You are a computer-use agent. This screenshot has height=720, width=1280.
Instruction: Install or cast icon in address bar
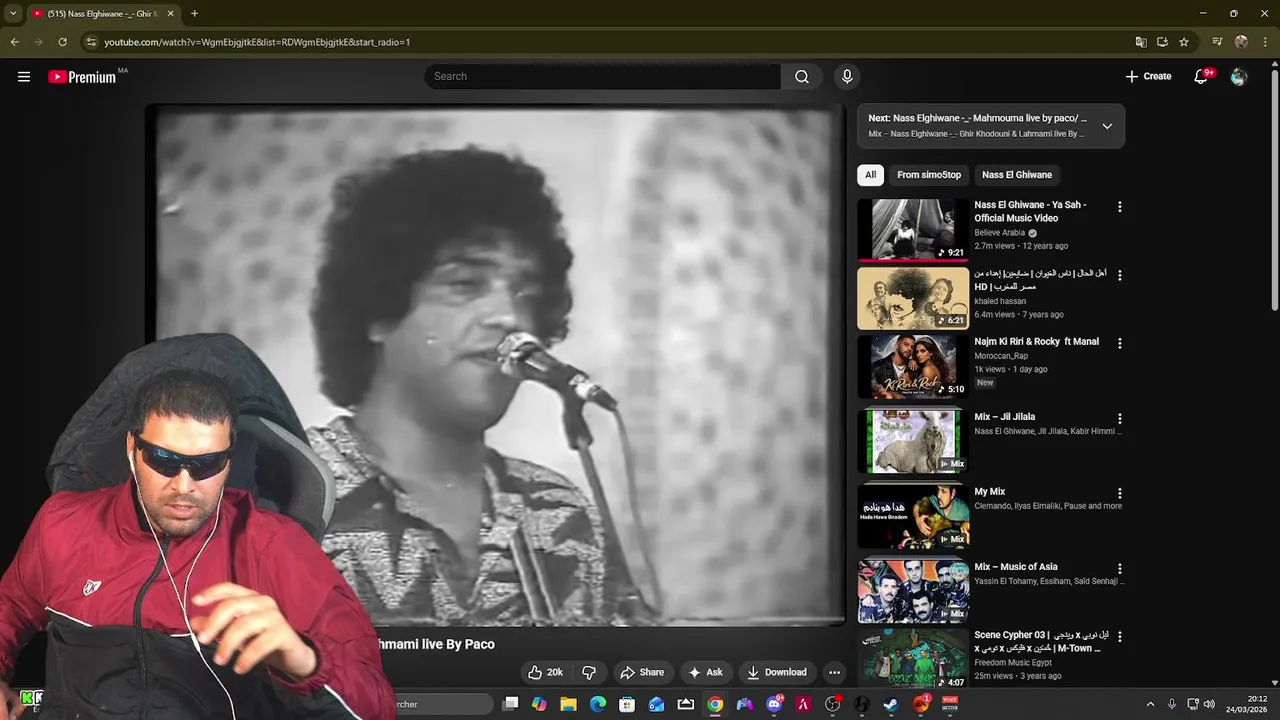(x=1162, y=42)
